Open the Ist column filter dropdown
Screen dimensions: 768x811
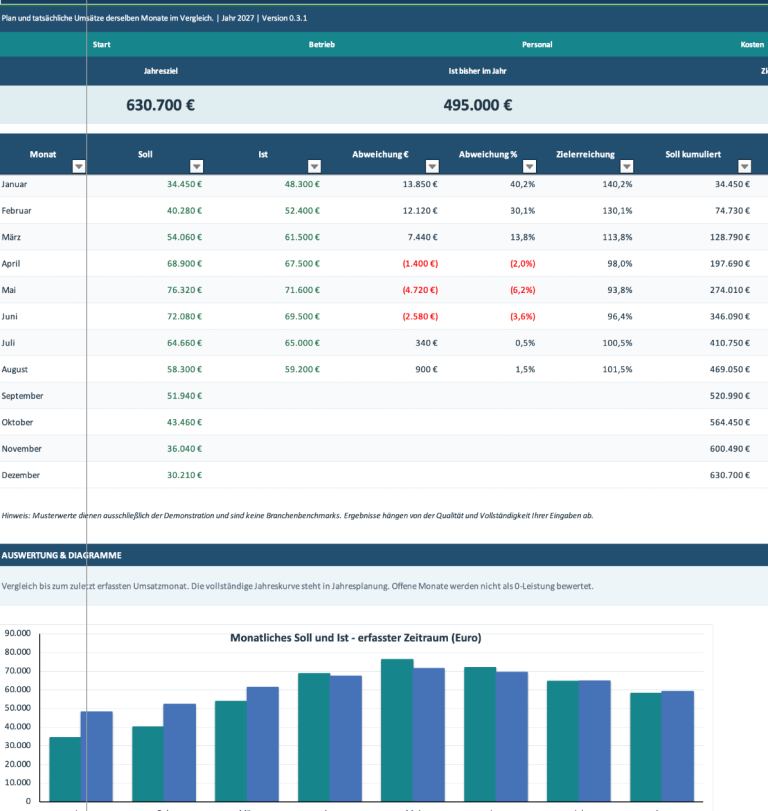pos(314,166)
